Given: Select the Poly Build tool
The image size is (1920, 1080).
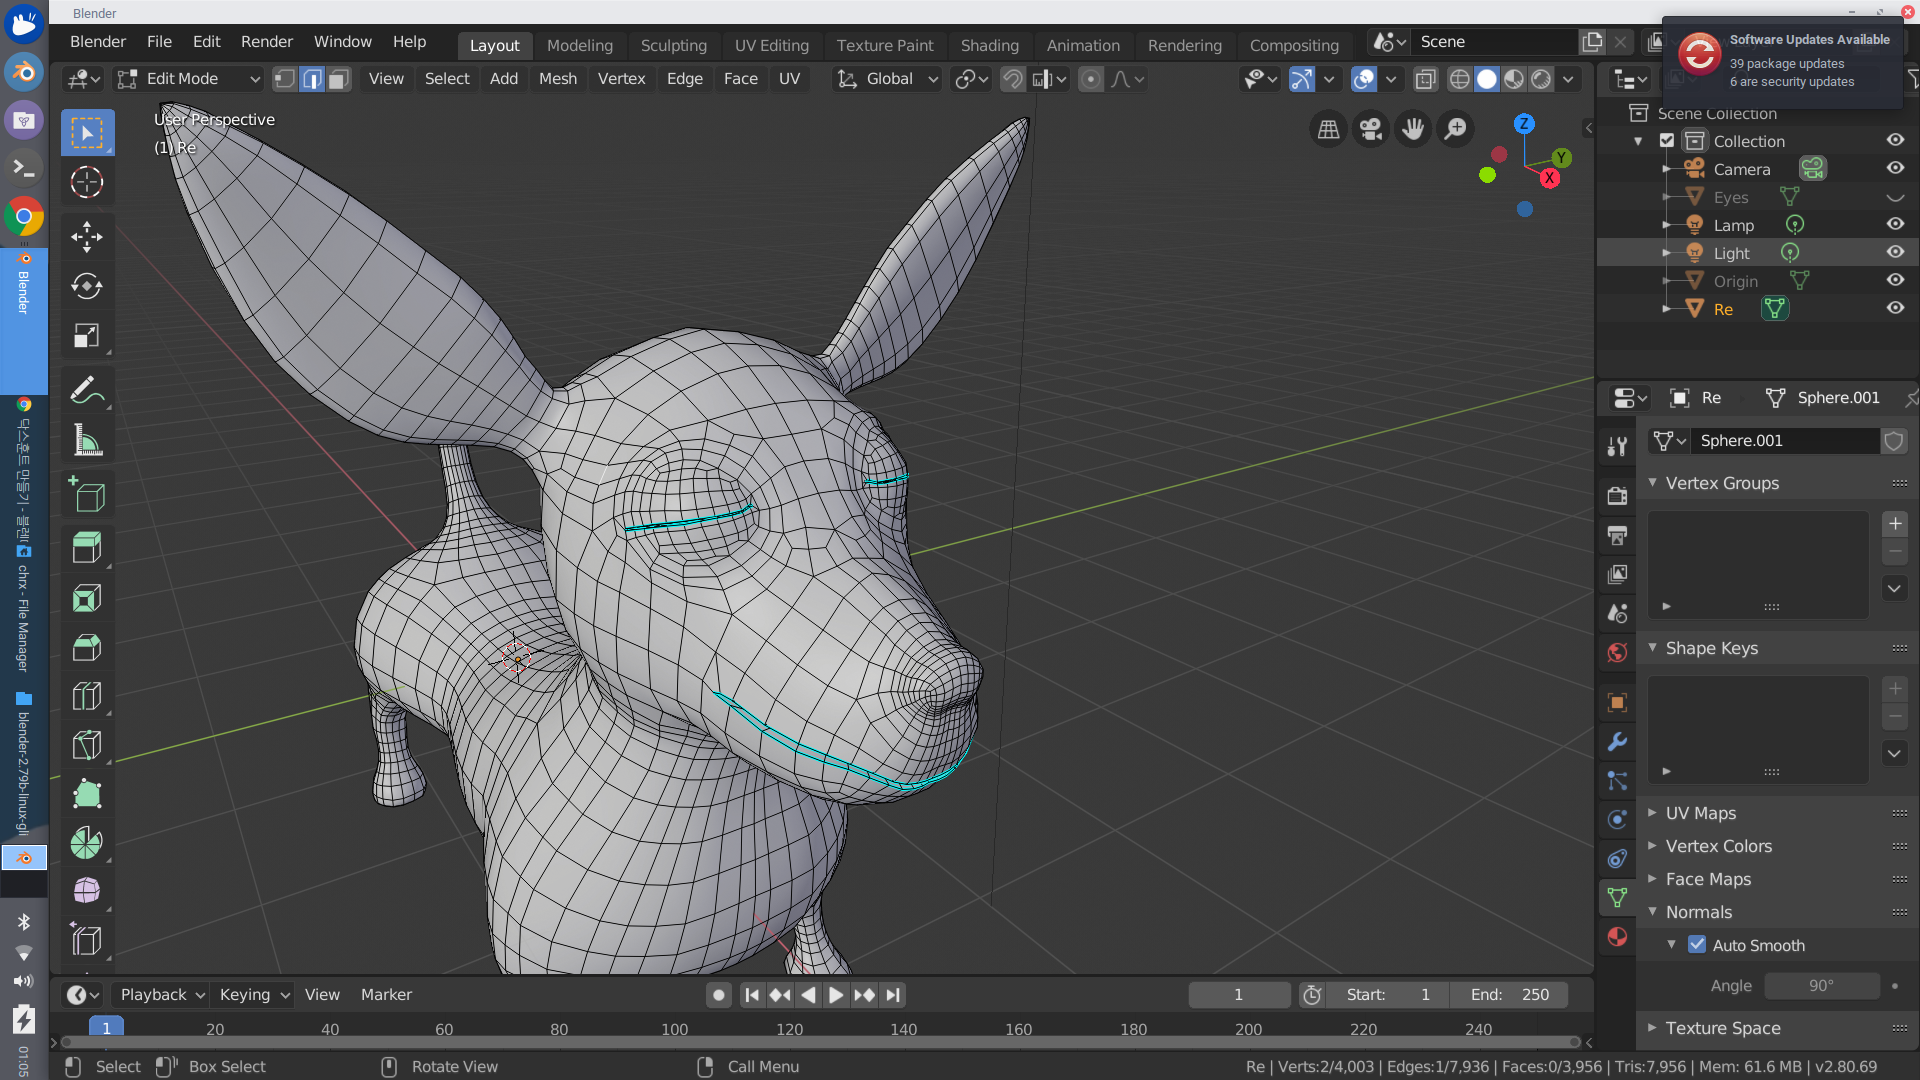Looking at the screenshot, I should click(x=87, y=794).
